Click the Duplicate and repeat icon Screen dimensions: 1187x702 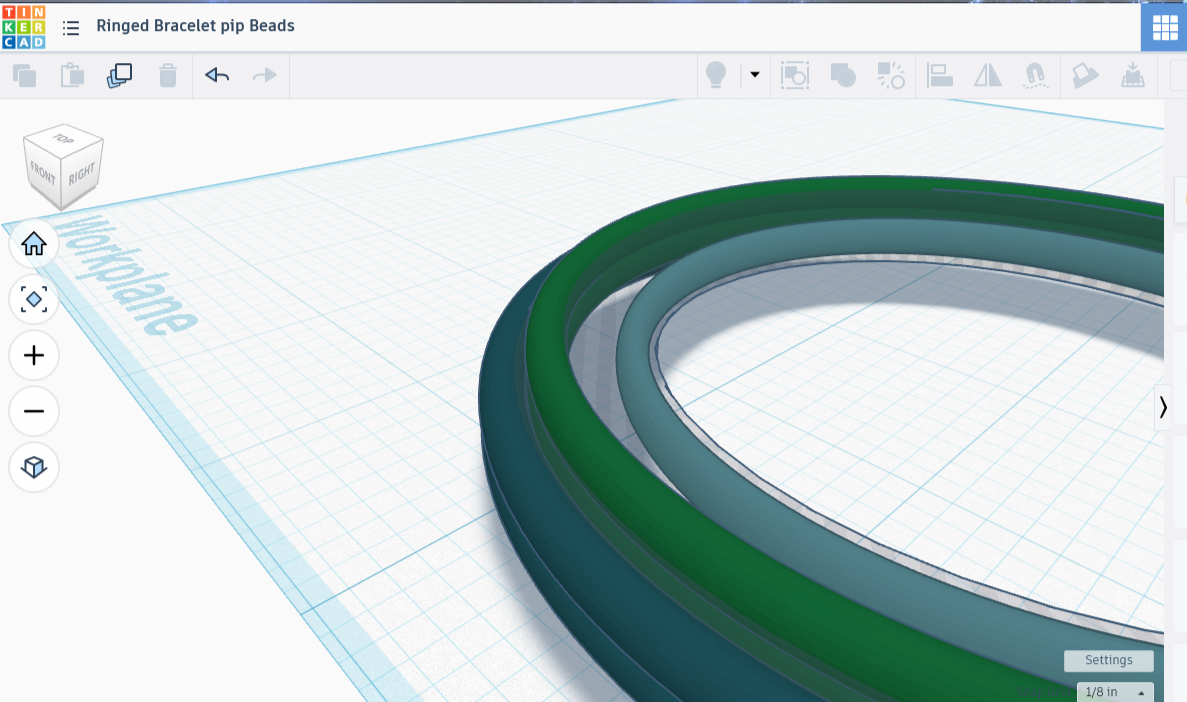tap(119, 75)
